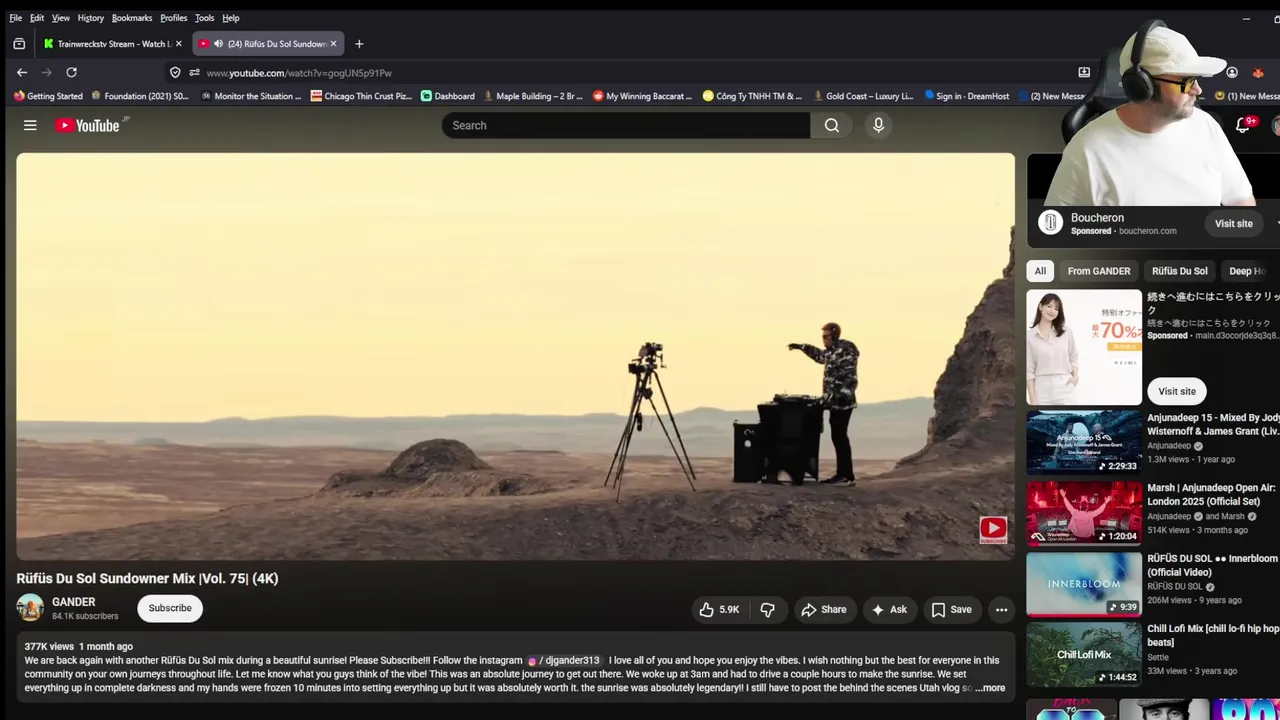
Task: Open the View menu
Action: point(61,18)
